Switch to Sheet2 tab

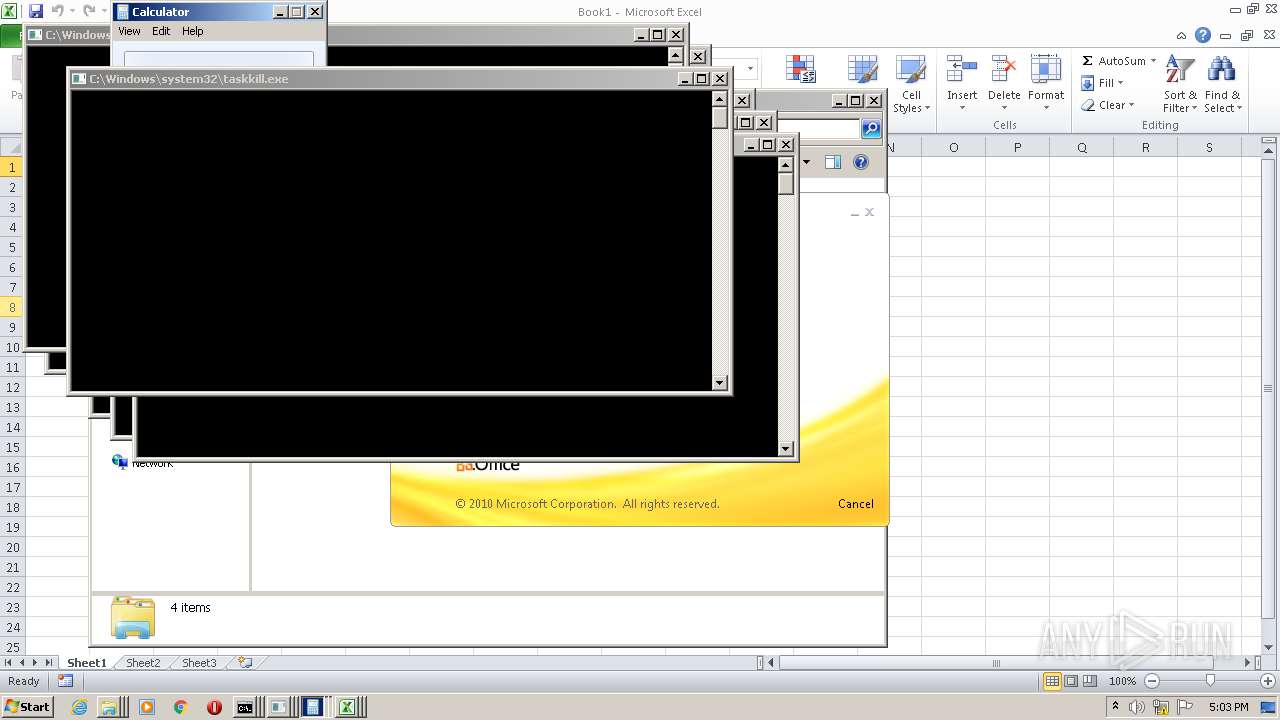click(142, 662)
